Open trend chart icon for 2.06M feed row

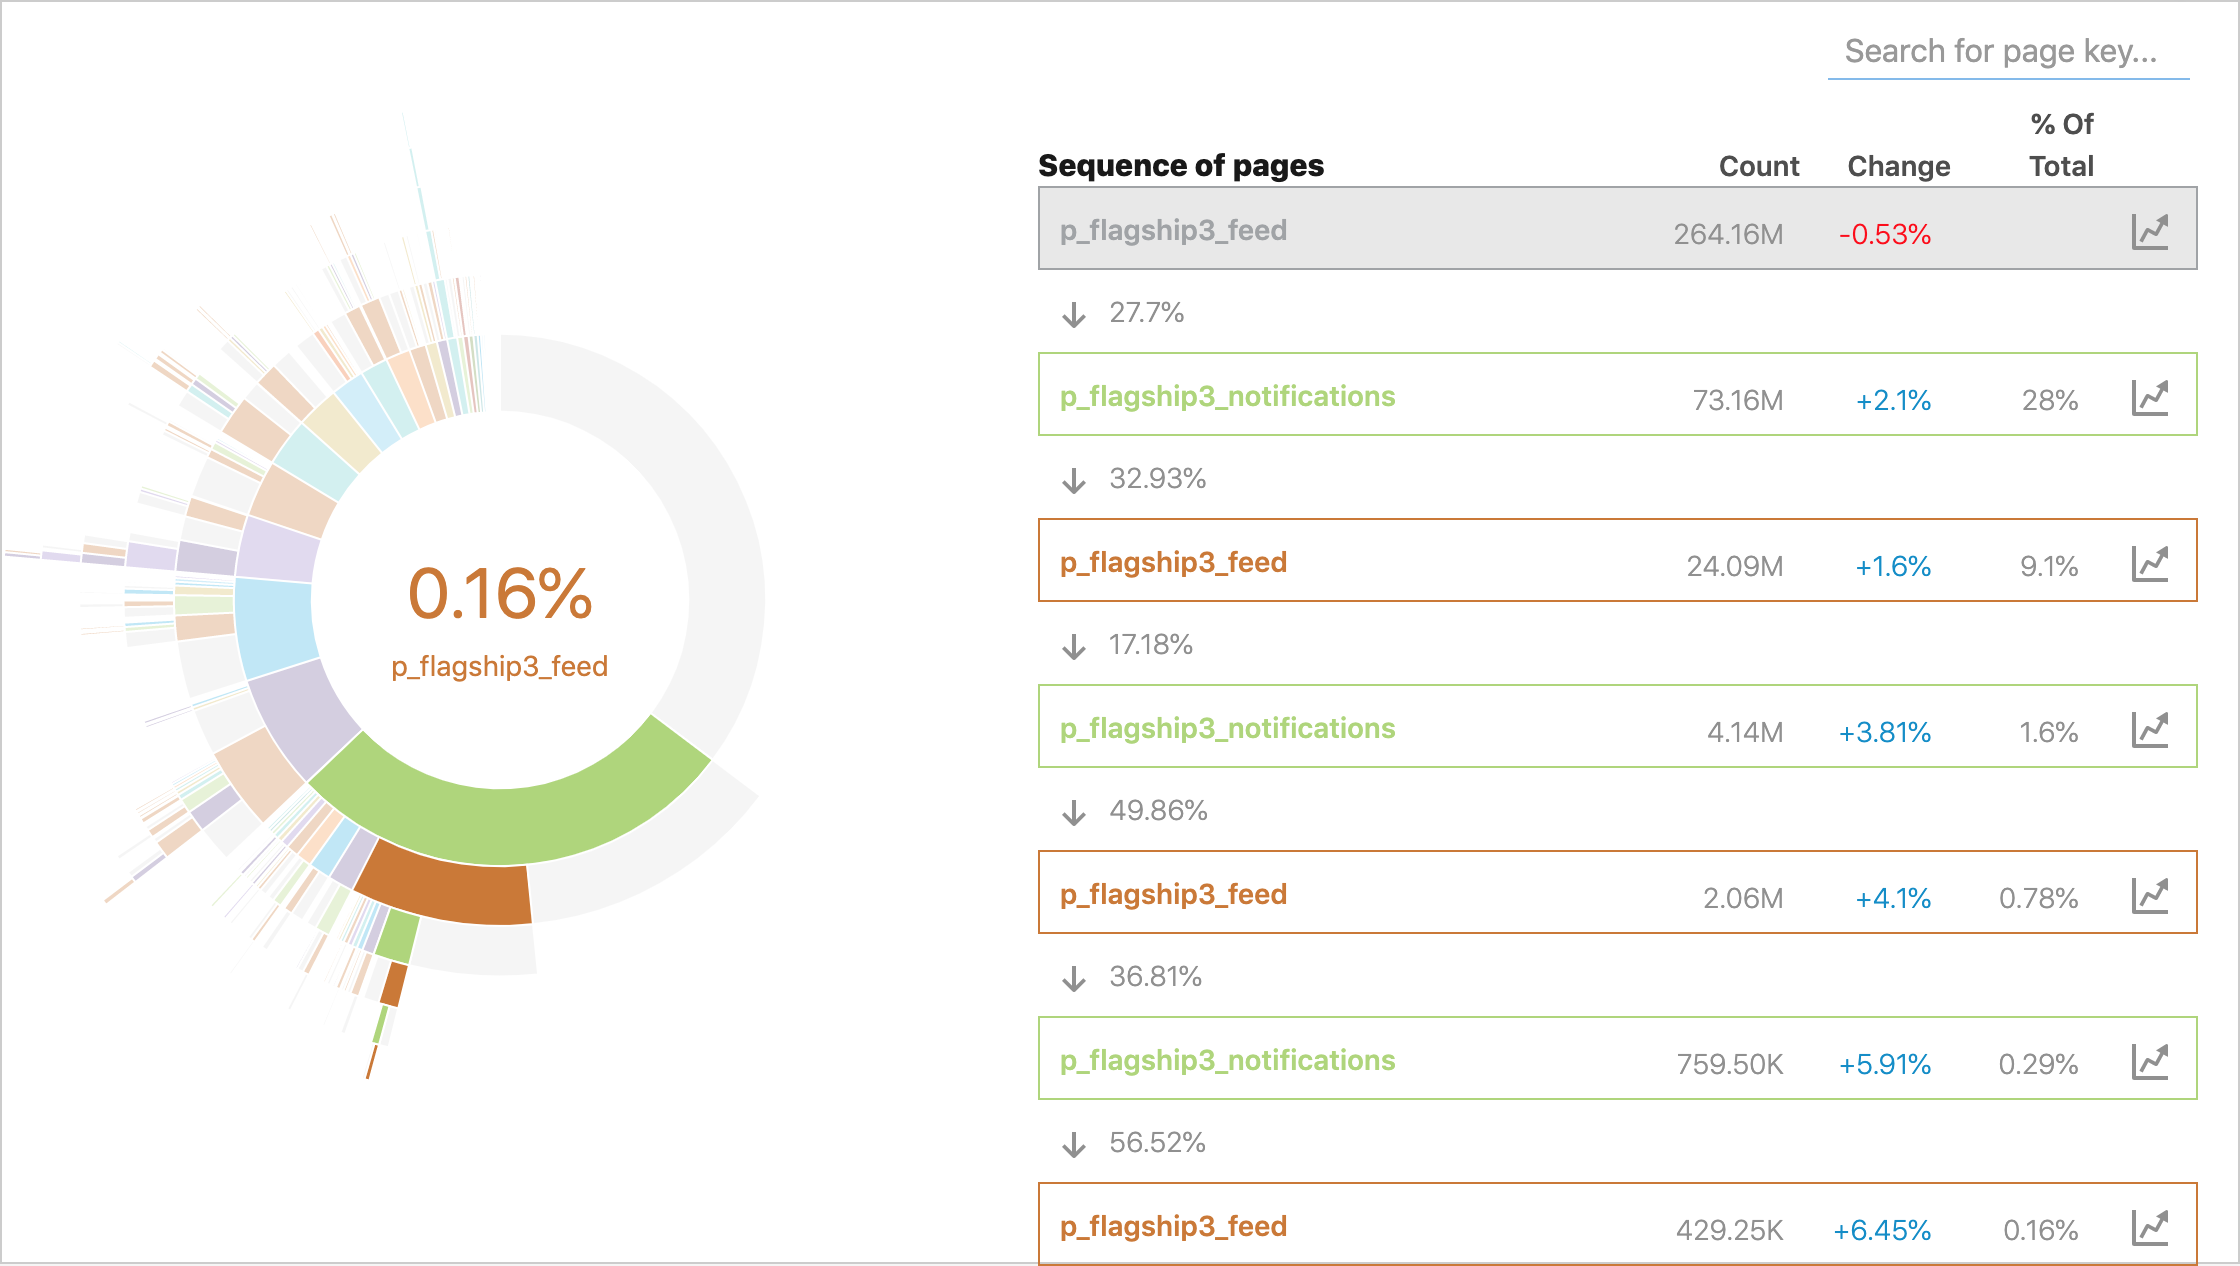click(2149, 895)
